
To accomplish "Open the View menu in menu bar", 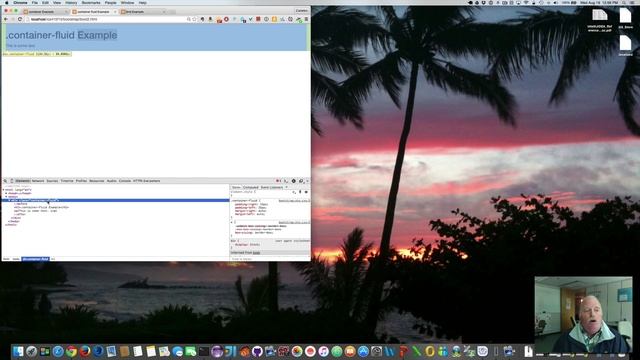I will (x=57, y=2).
